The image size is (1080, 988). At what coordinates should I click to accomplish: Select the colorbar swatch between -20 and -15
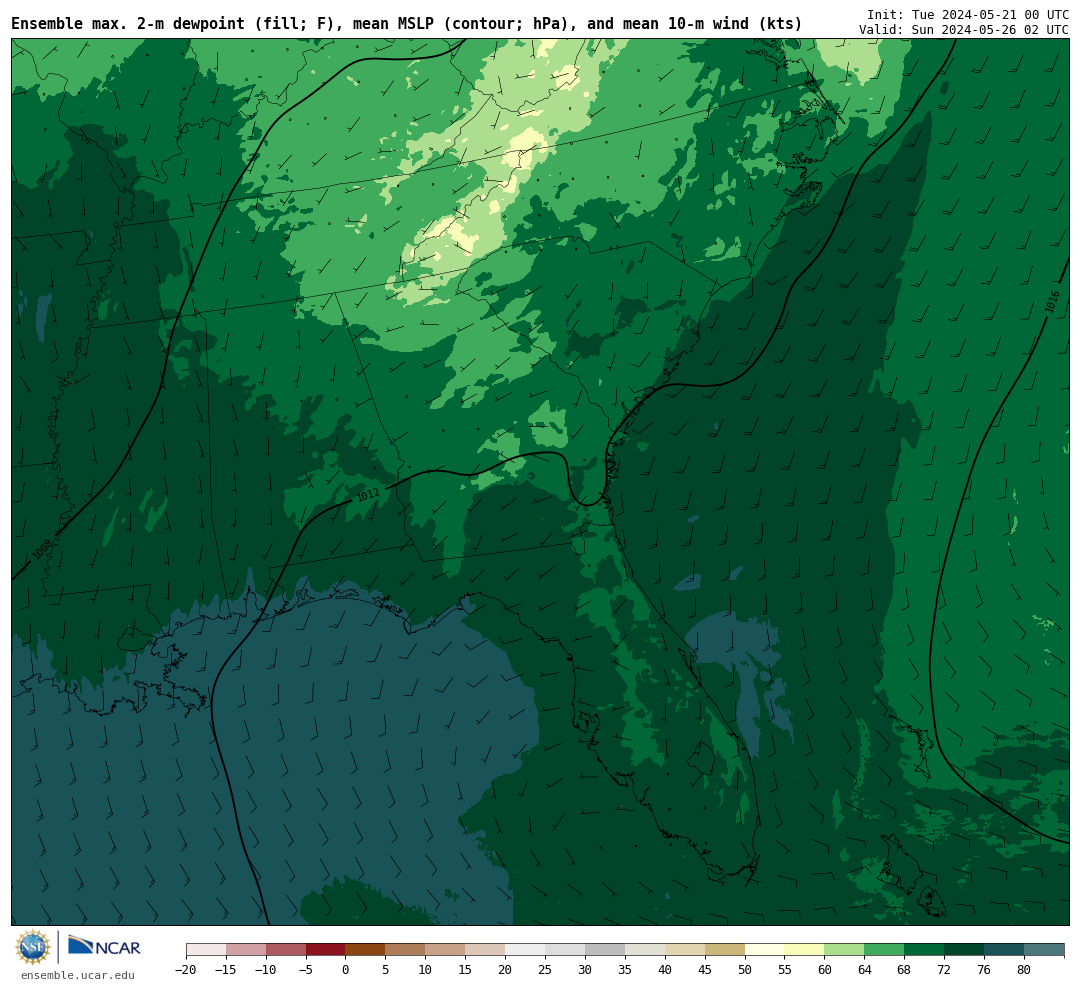click(206, 950)
